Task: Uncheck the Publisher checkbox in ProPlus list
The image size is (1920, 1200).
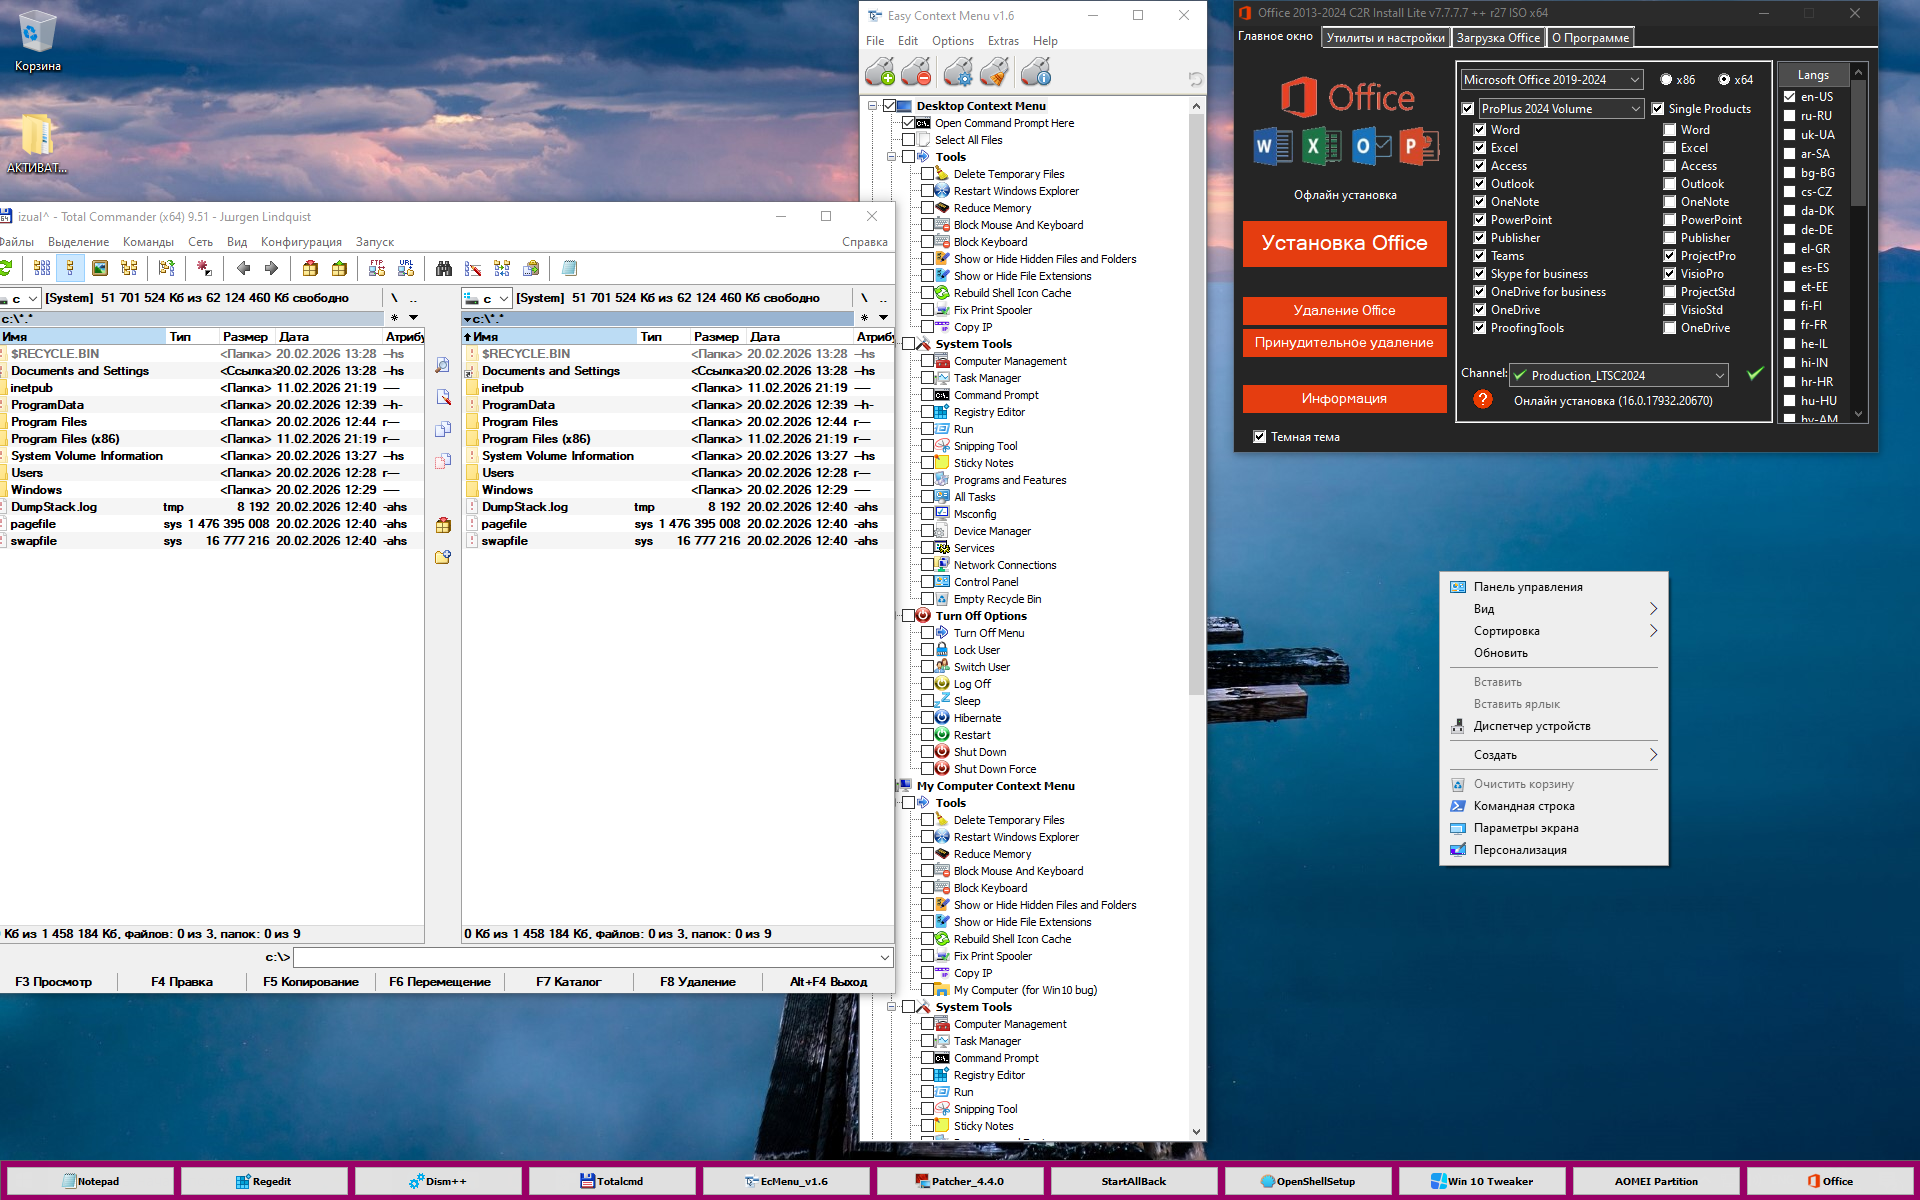Action: 1479,238
